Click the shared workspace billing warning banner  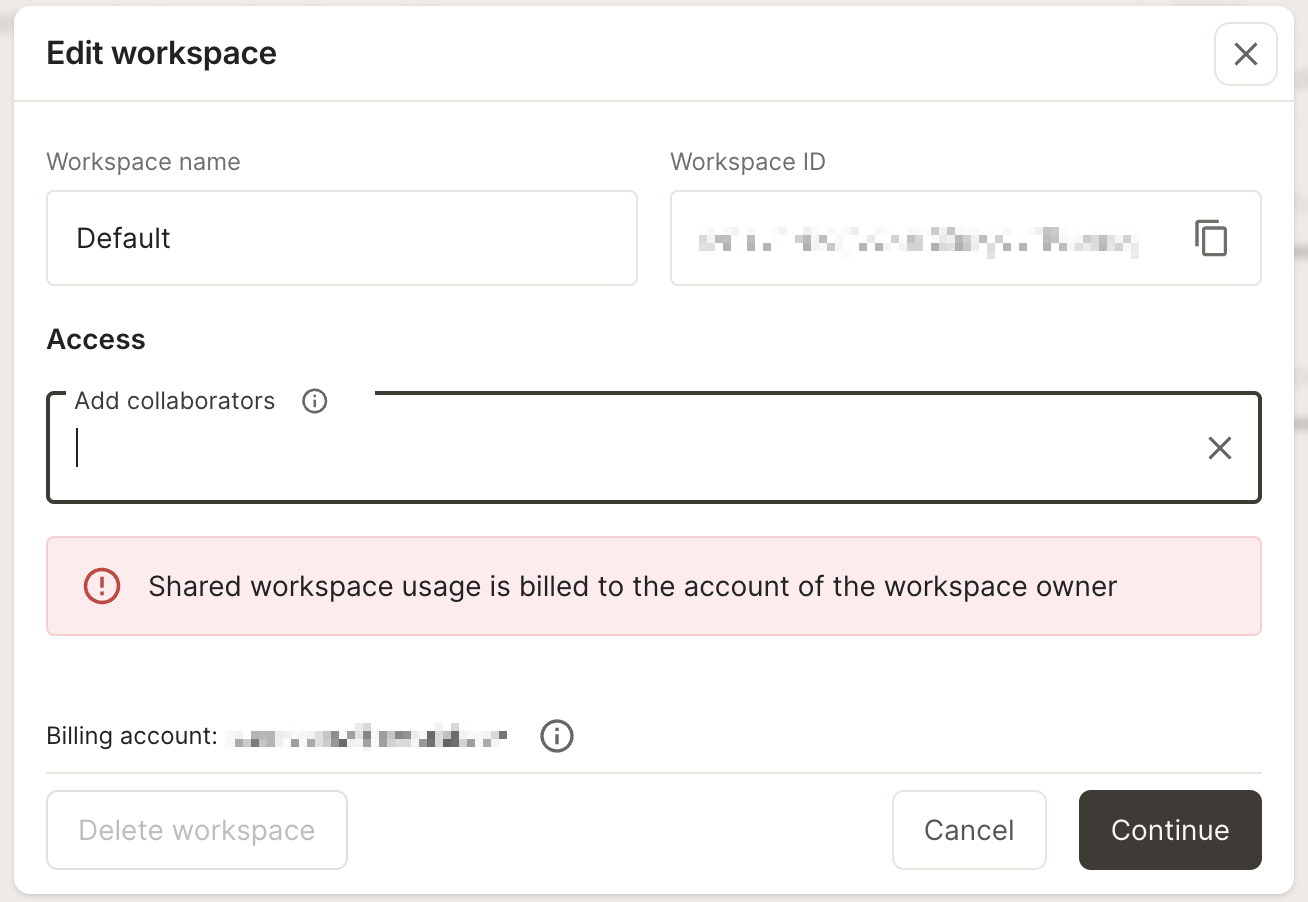point(654,587)
